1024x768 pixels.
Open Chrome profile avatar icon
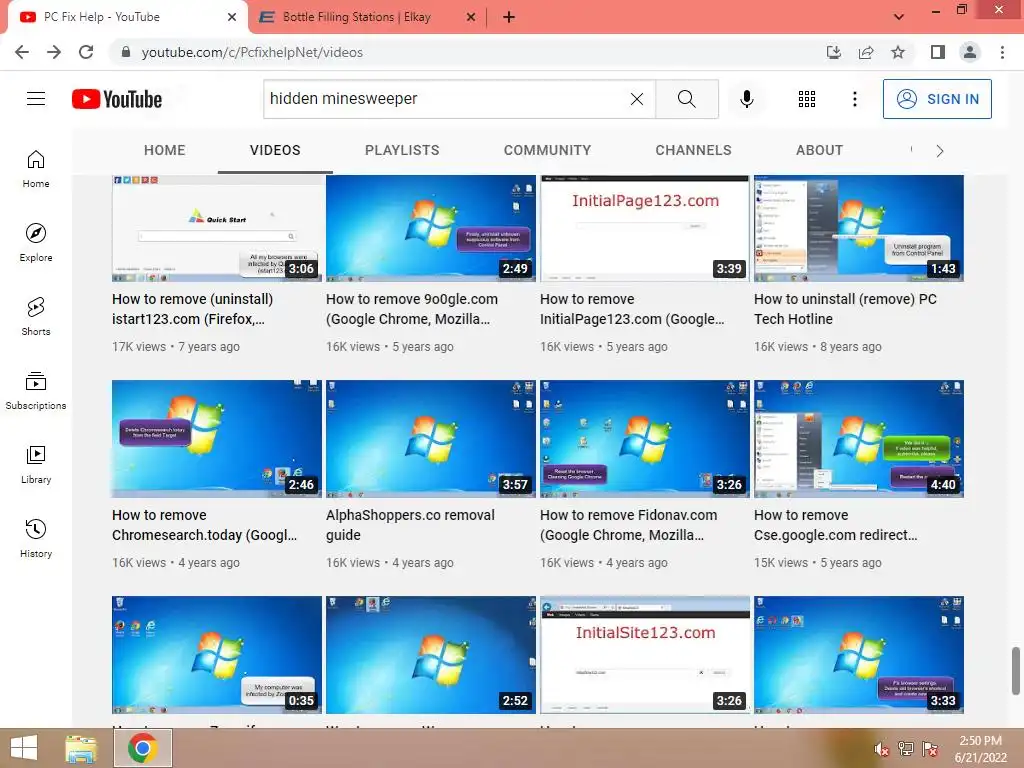[970, 52]
